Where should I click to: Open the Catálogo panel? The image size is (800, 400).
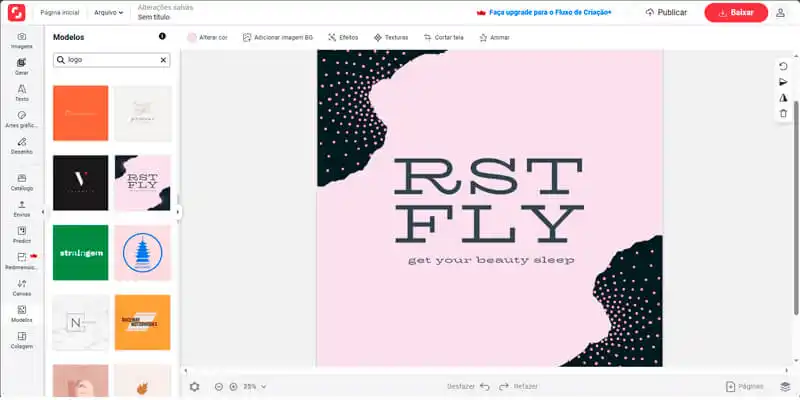[x=21, y=183]
